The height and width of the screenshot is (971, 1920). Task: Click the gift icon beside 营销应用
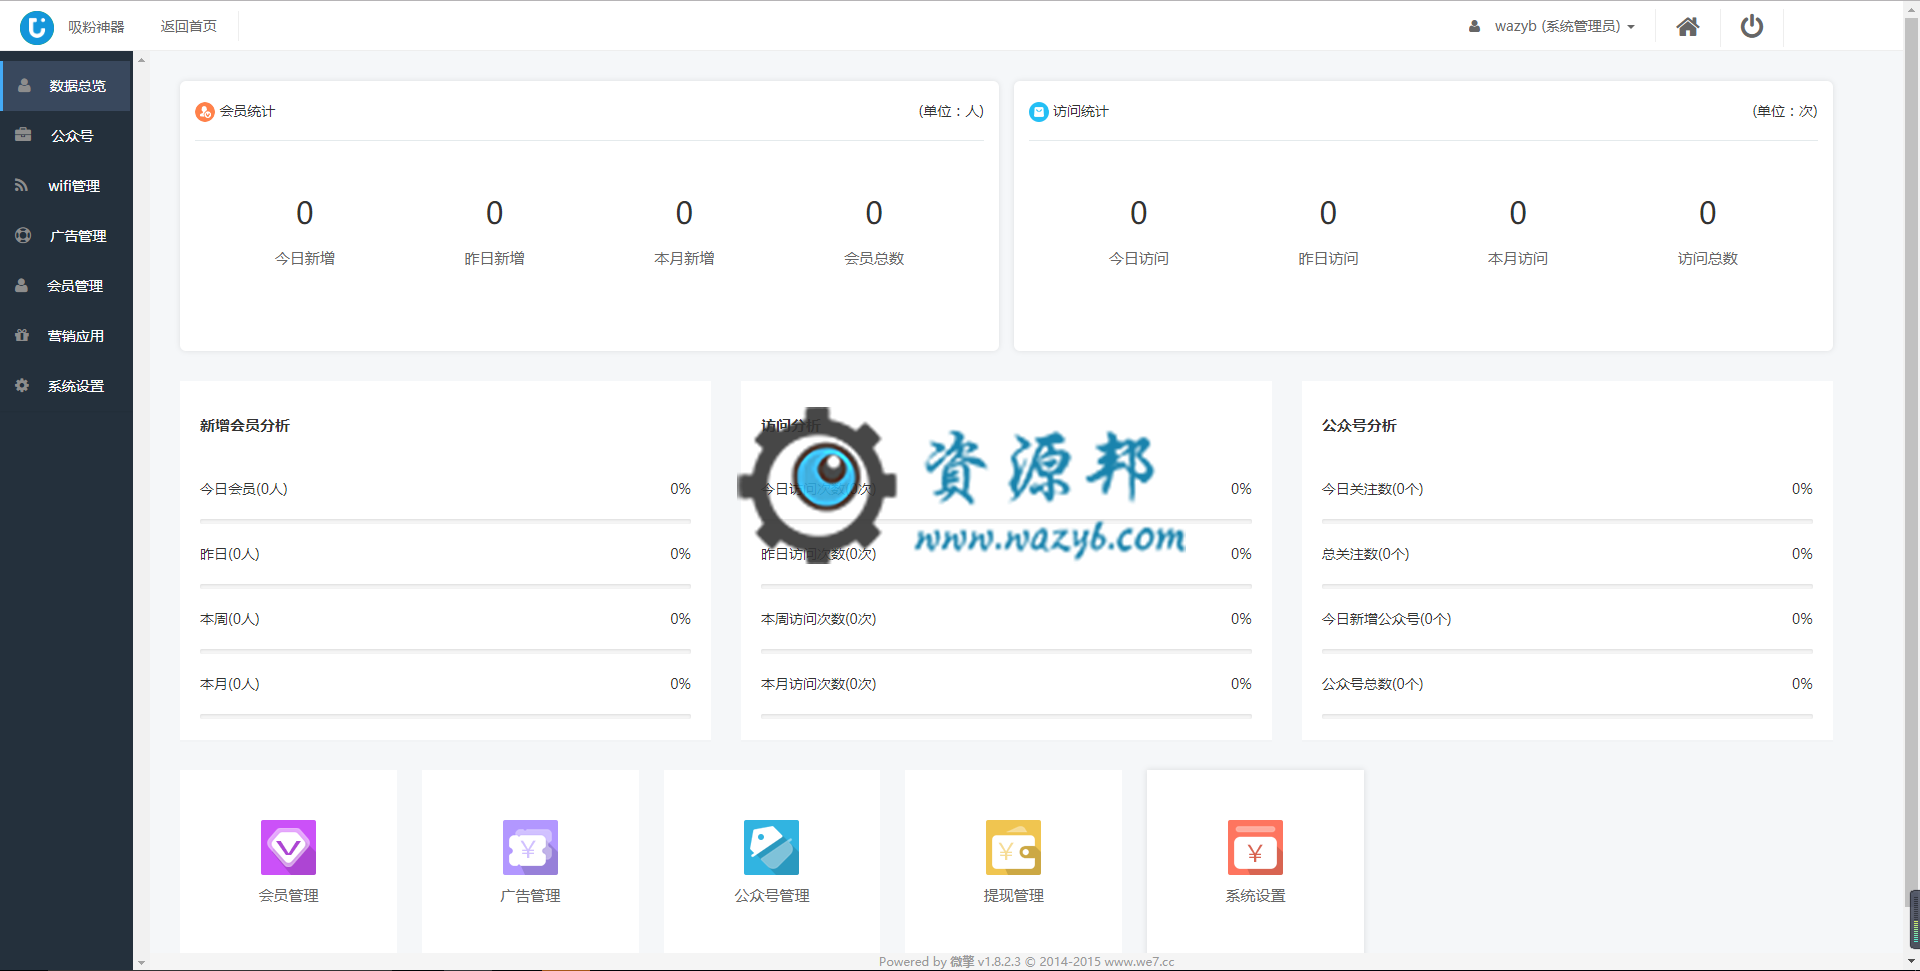point(22,335)
